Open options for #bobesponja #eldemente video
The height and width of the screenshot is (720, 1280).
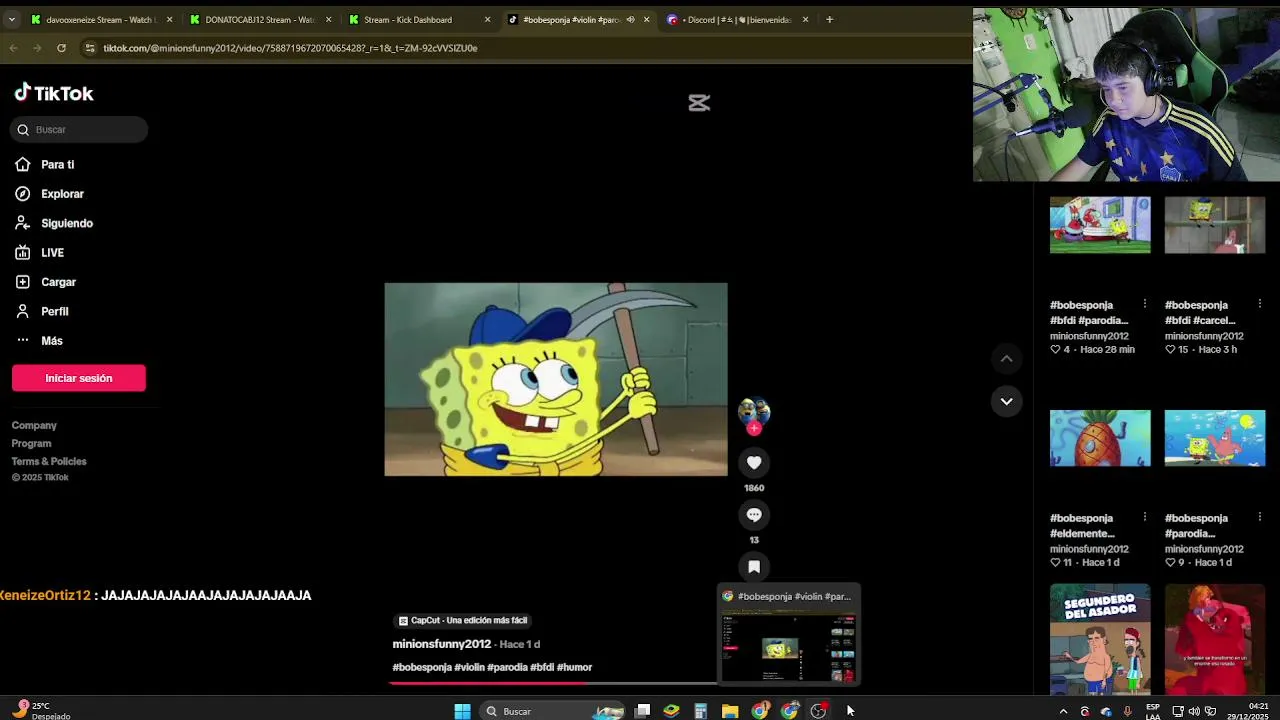(x=1145, y=517)
